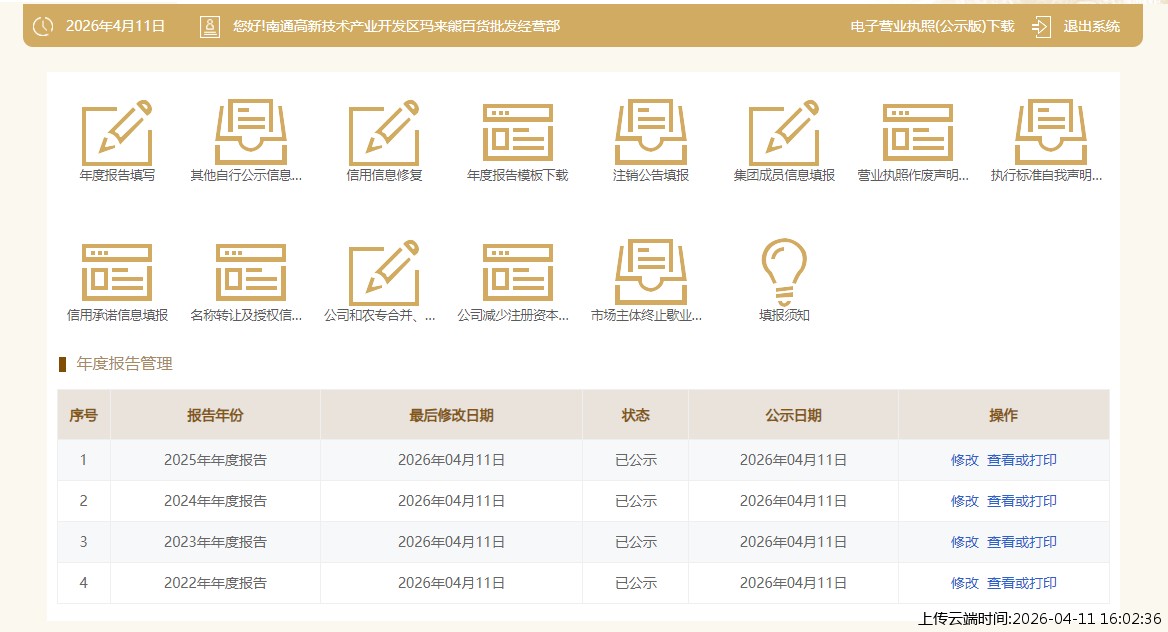Open 其他自行公示信息 tray icon
The image size is (1168, 632).
(x=251, y=133)
